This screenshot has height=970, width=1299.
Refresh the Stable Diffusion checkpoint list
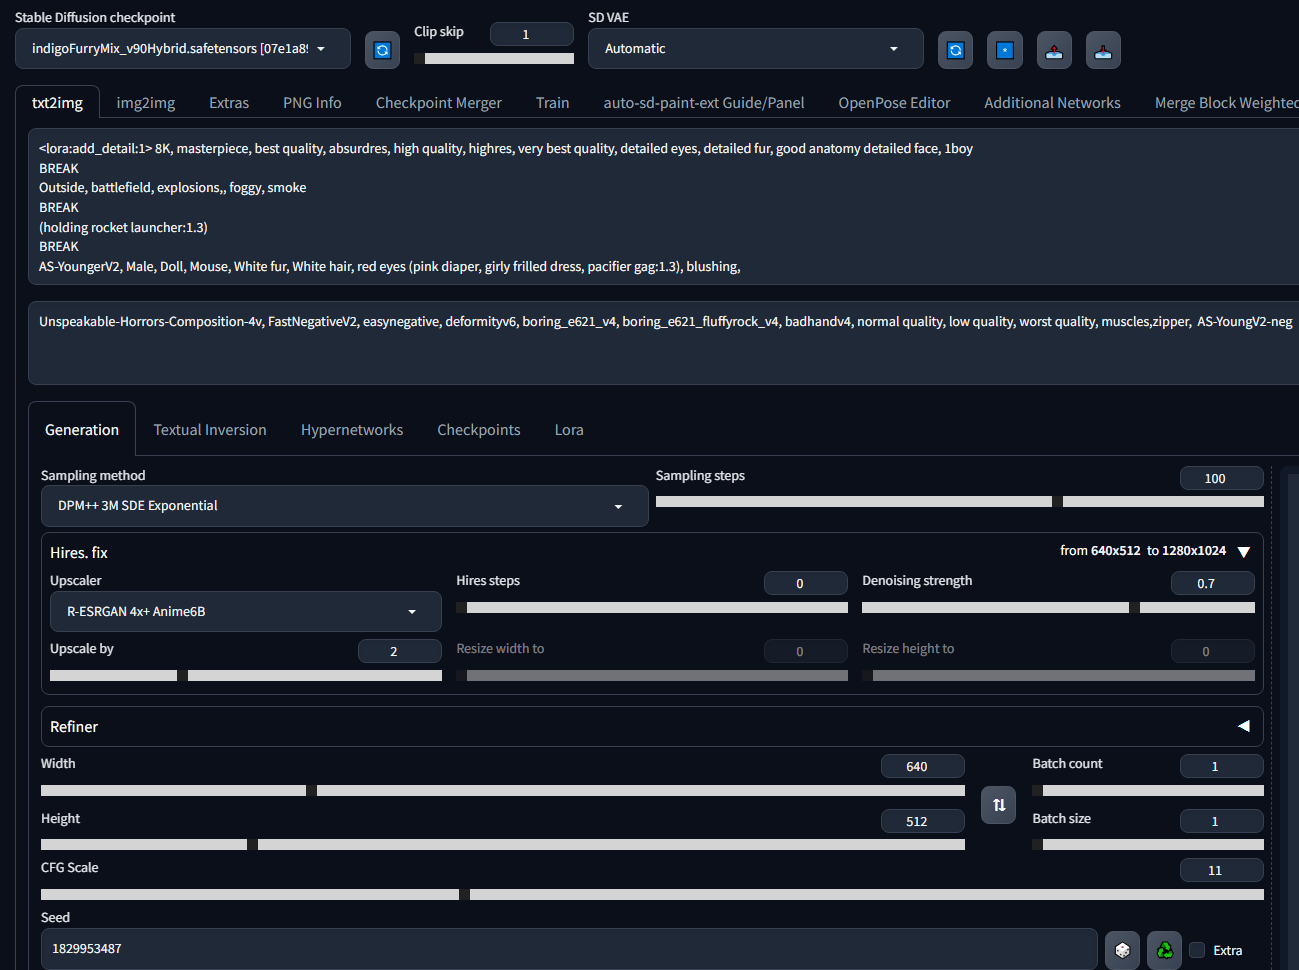click(382, 50)
